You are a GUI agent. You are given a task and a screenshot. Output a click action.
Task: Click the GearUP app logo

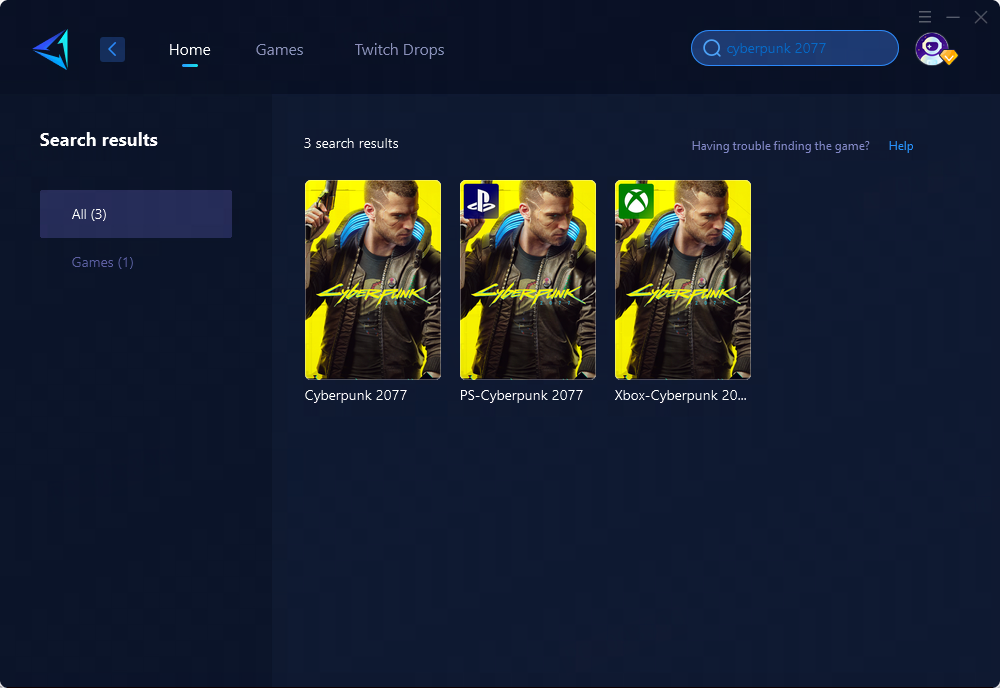pos(51,49)
